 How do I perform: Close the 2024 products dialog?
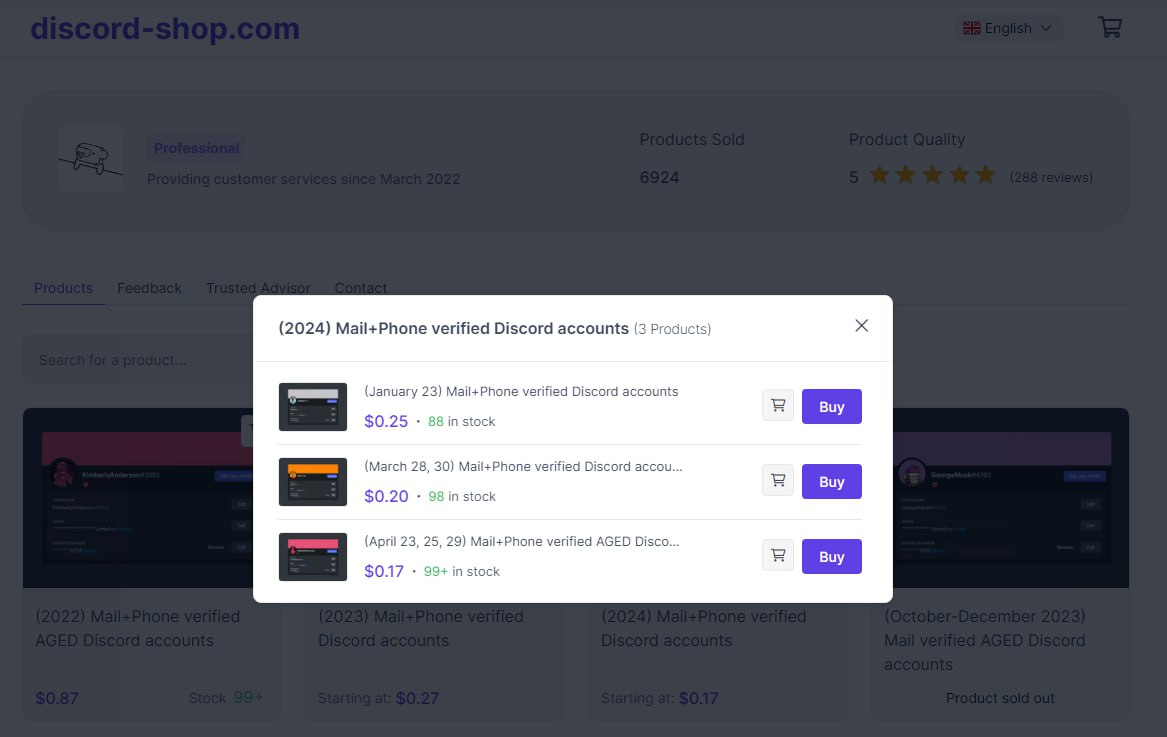861,325
